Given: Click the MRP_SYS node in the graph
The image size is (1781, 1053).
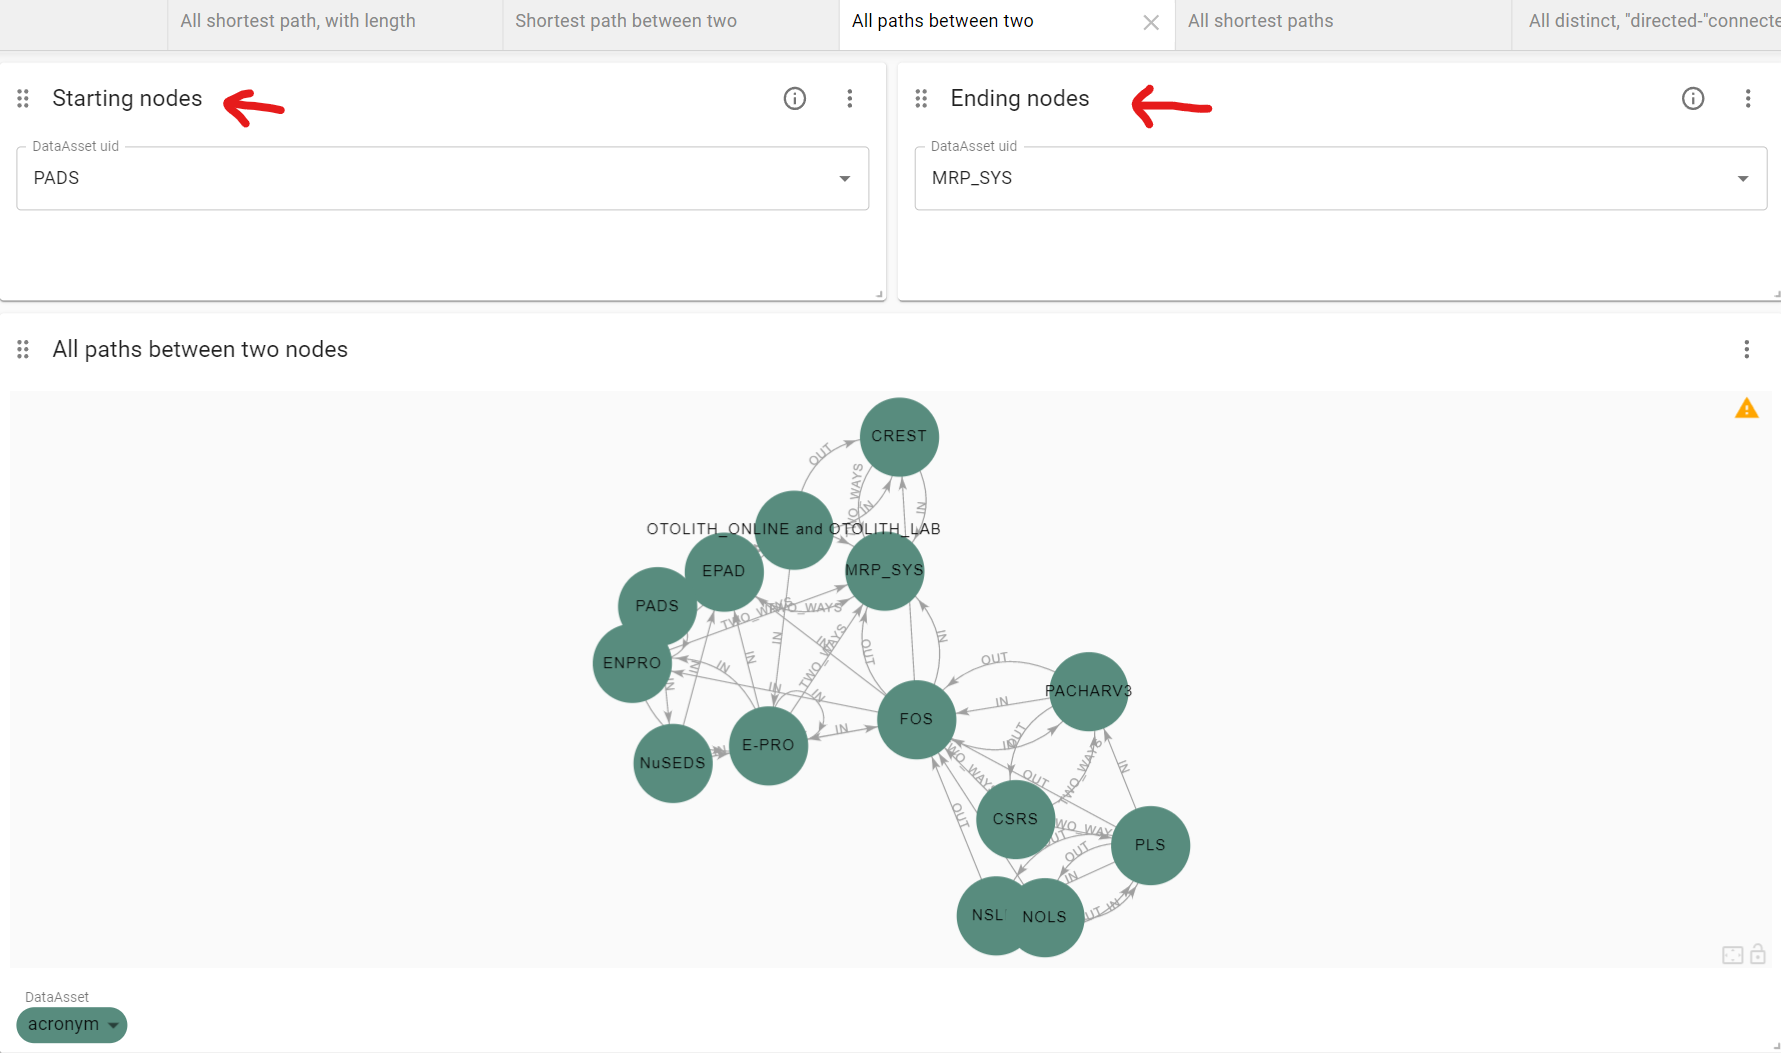Looking at the screenshot, I should (x=884, y=571).
